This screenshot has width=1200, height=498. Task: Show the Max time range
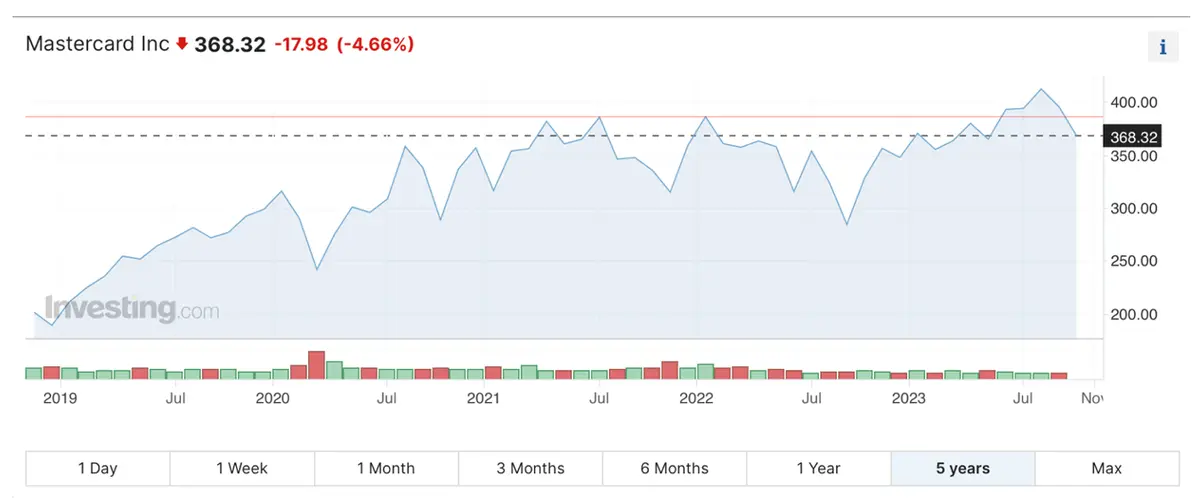[x=1106, y=468]
